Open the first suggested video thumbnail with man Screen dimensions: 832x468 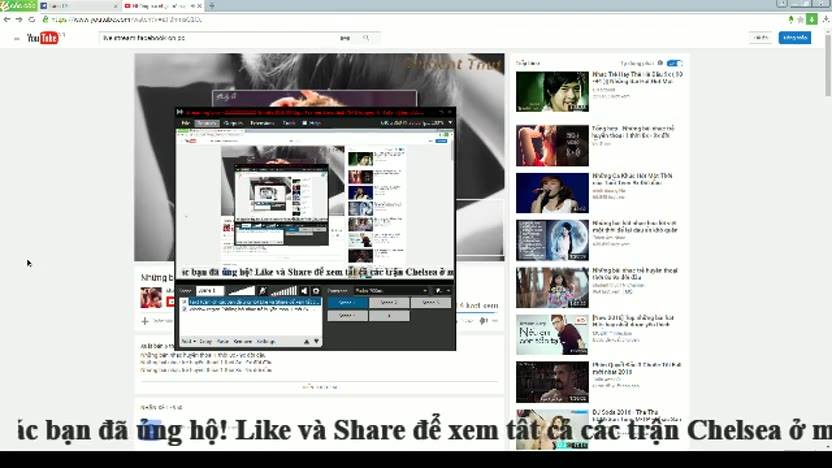552,92
